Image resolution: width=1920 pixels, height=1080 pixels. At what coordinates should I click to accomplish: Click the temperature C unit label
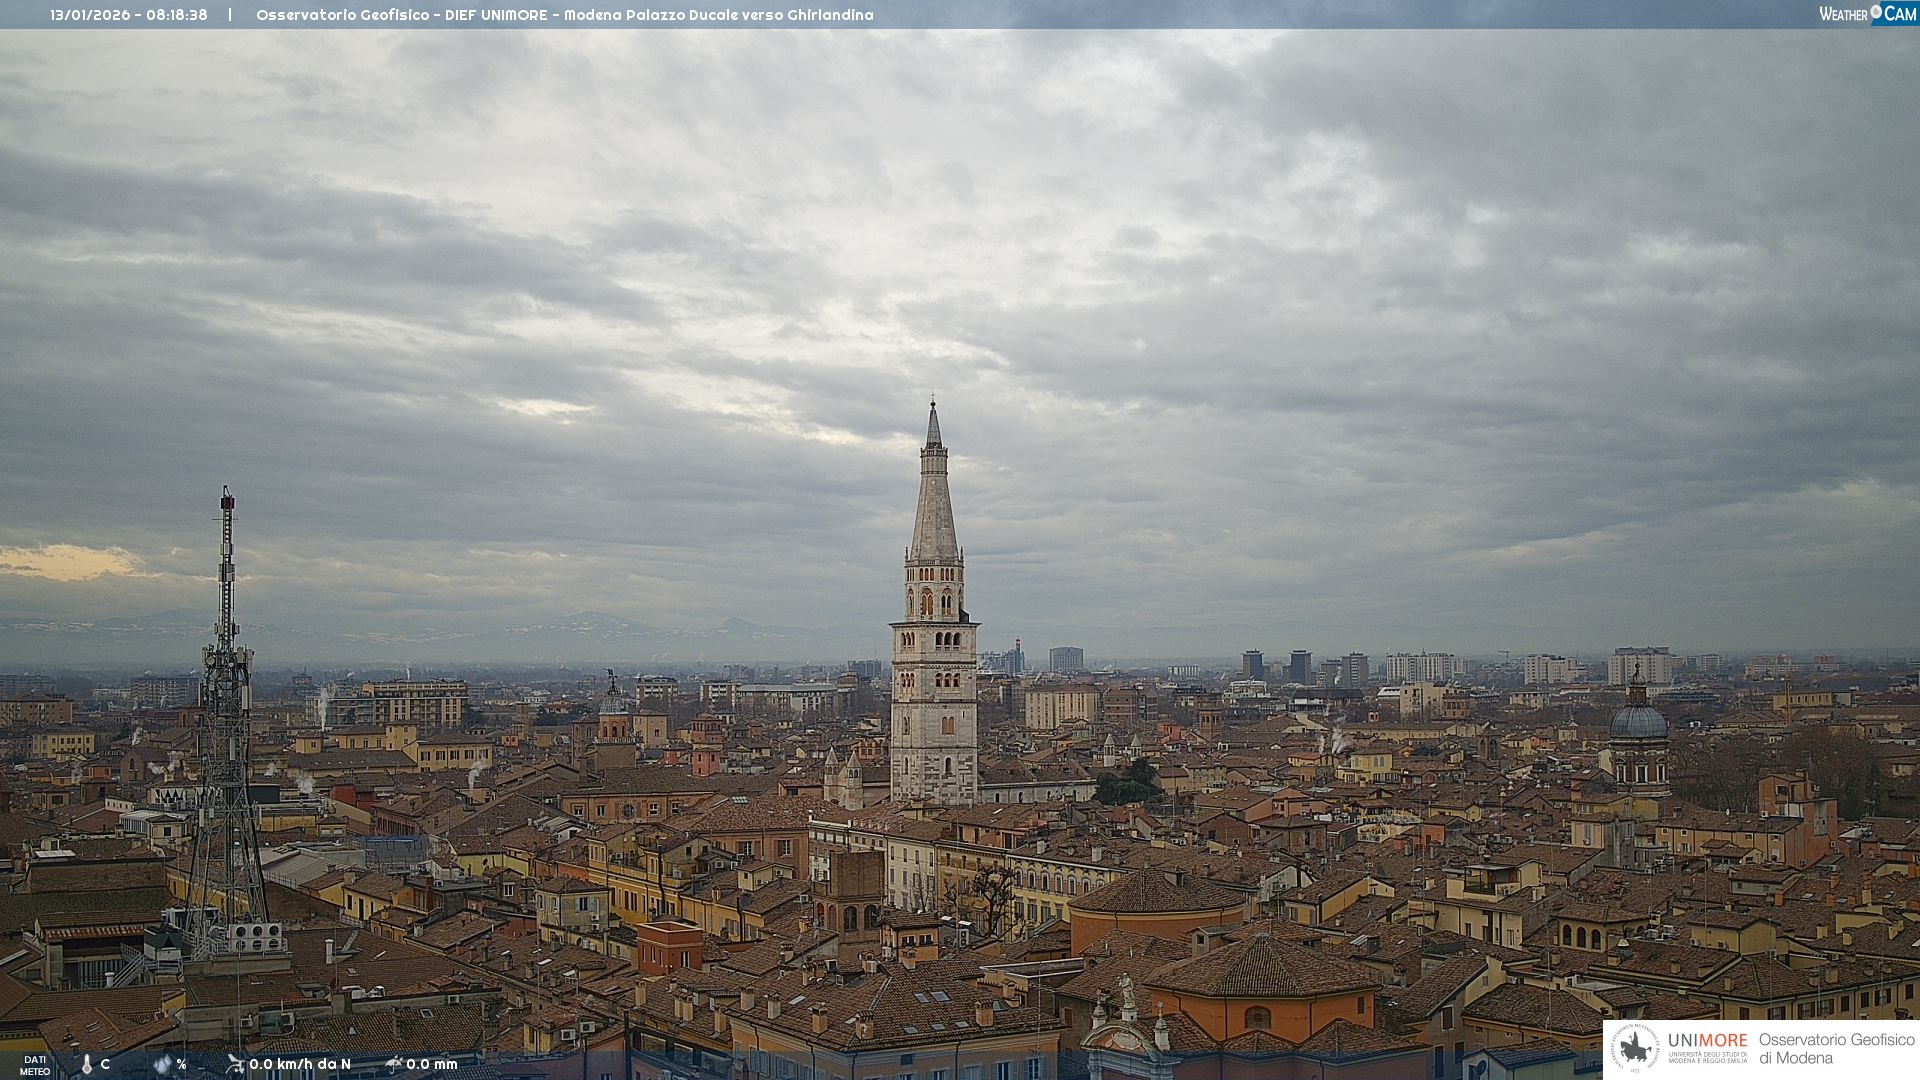(x=105, y=1064)
